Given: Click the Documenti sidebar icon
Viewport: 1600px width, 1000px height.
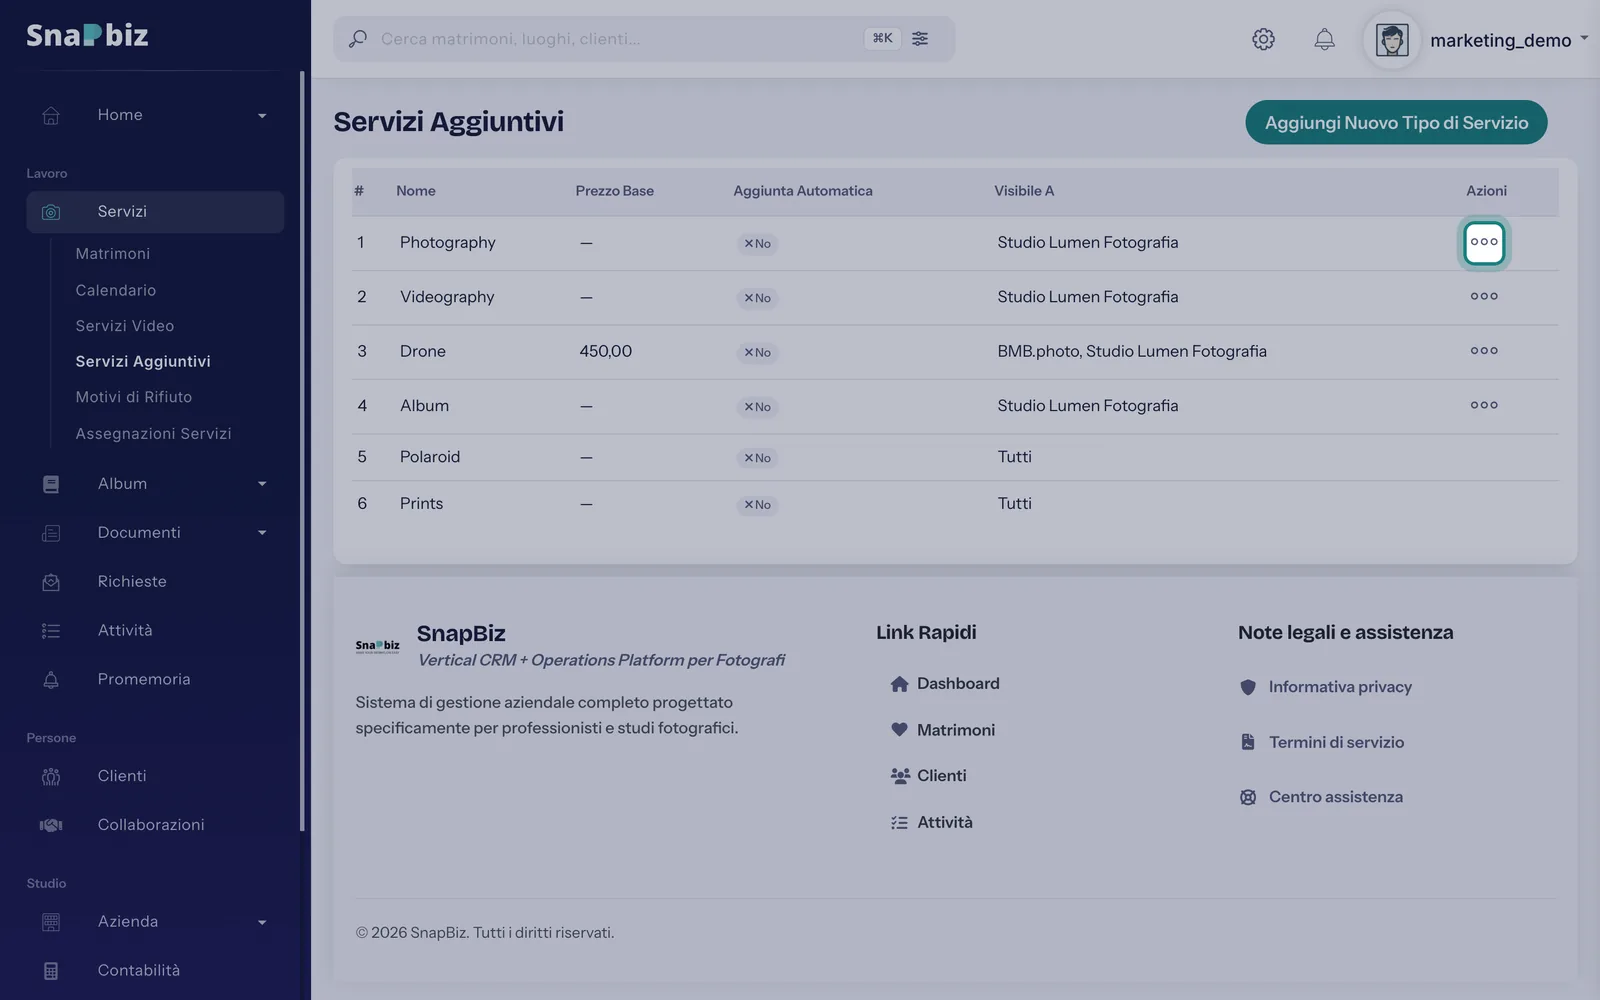Looking at the screenshot, I should [51, 533].
